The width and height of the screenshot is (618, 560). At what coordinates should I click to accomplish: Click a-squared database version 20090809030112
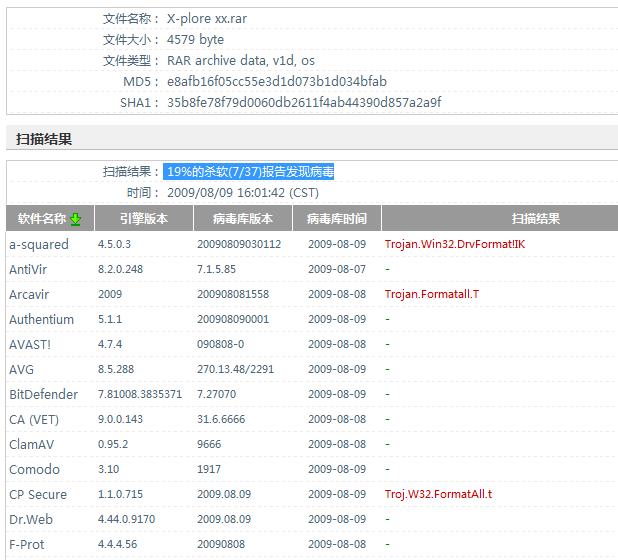(x=239, y=244)
